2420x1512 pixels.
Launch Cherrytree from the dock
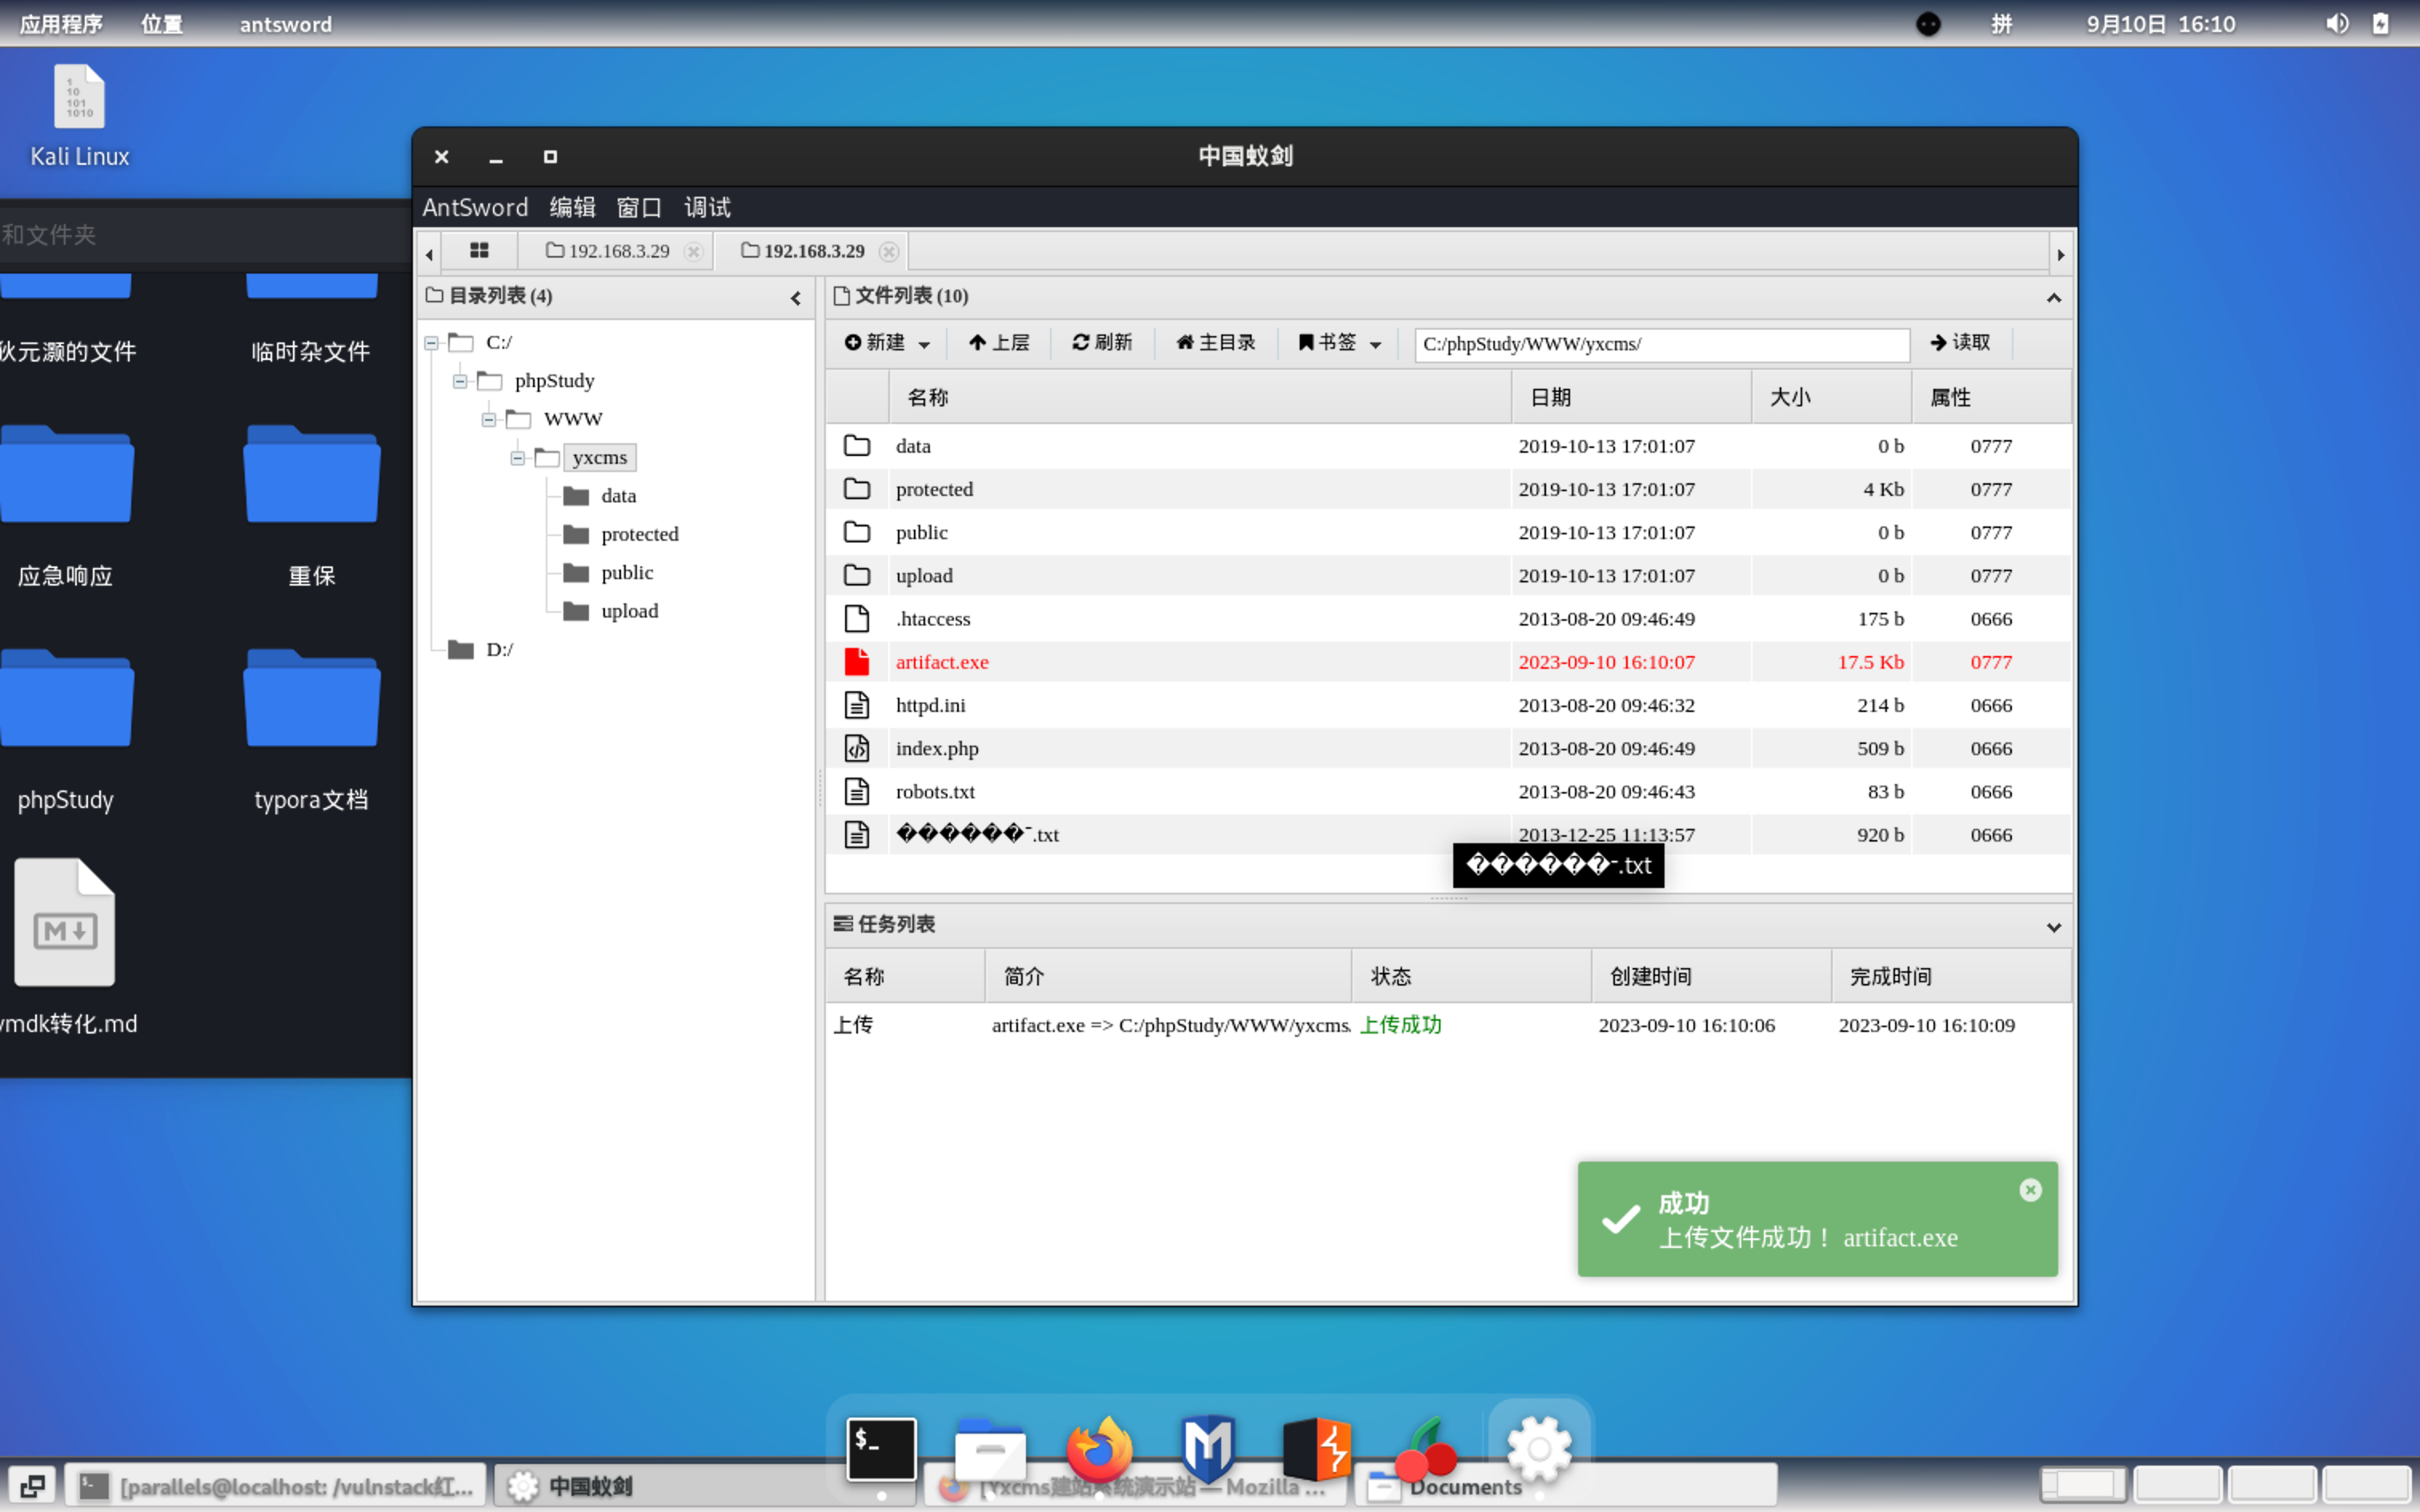(1427, 1449)
